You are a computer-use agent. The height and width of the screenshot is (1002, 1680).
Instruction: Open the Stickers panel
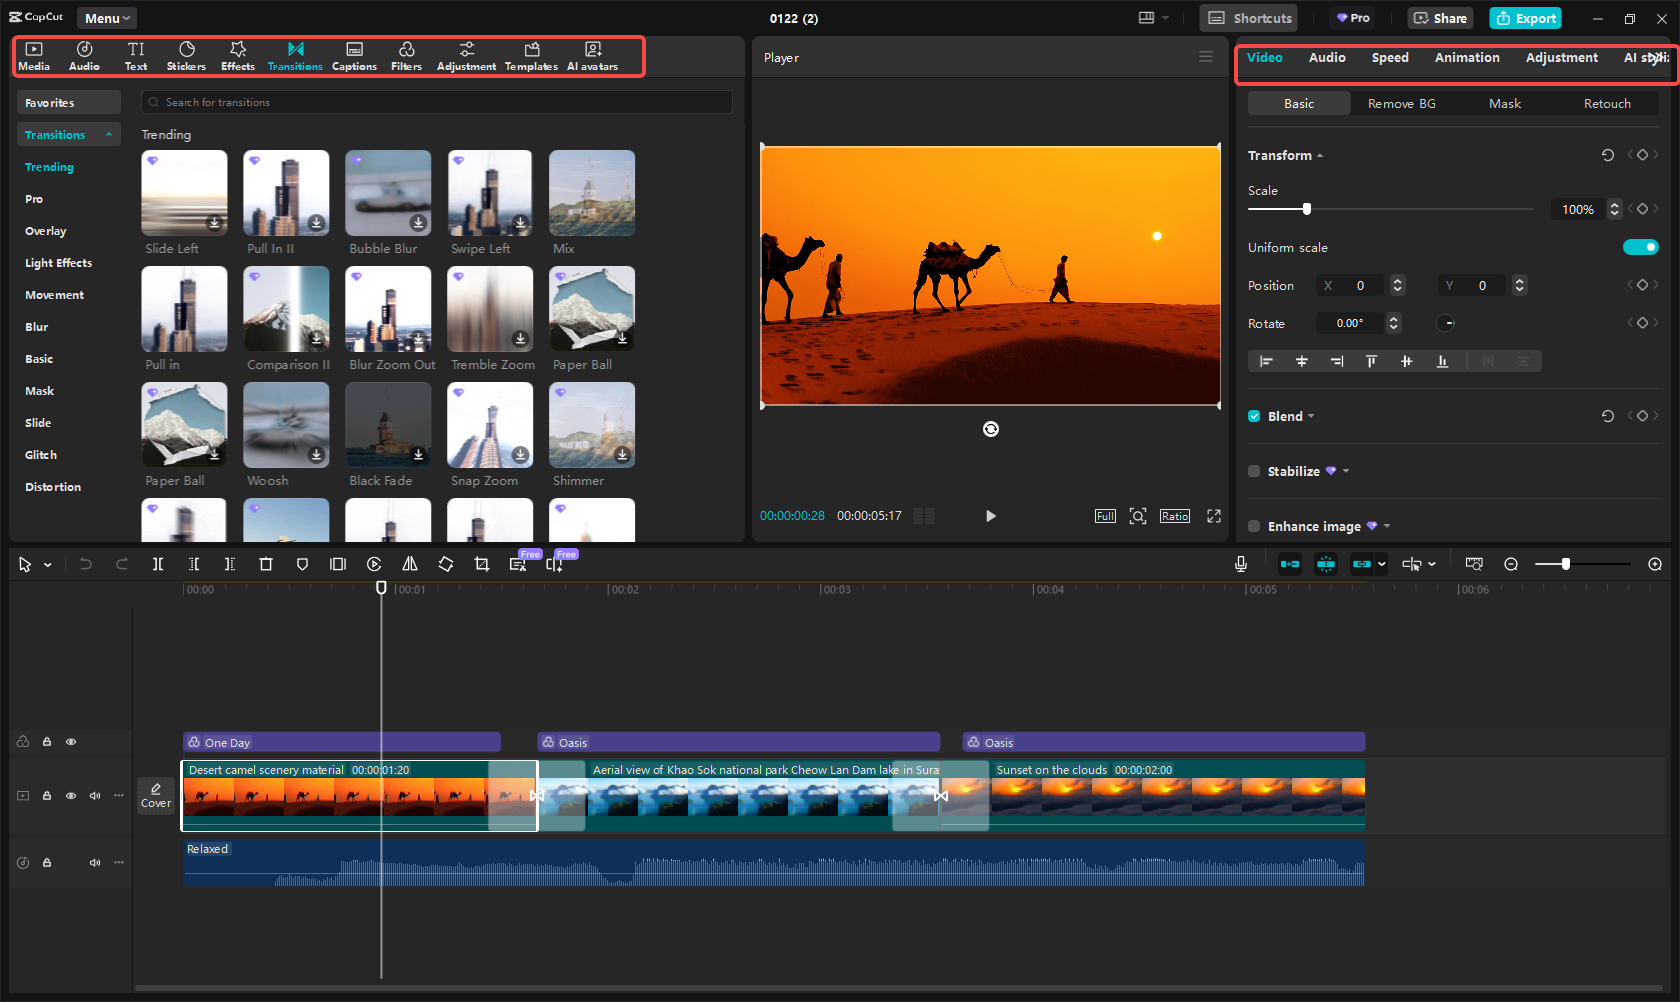pyautogui.click(x=186, y=56)
